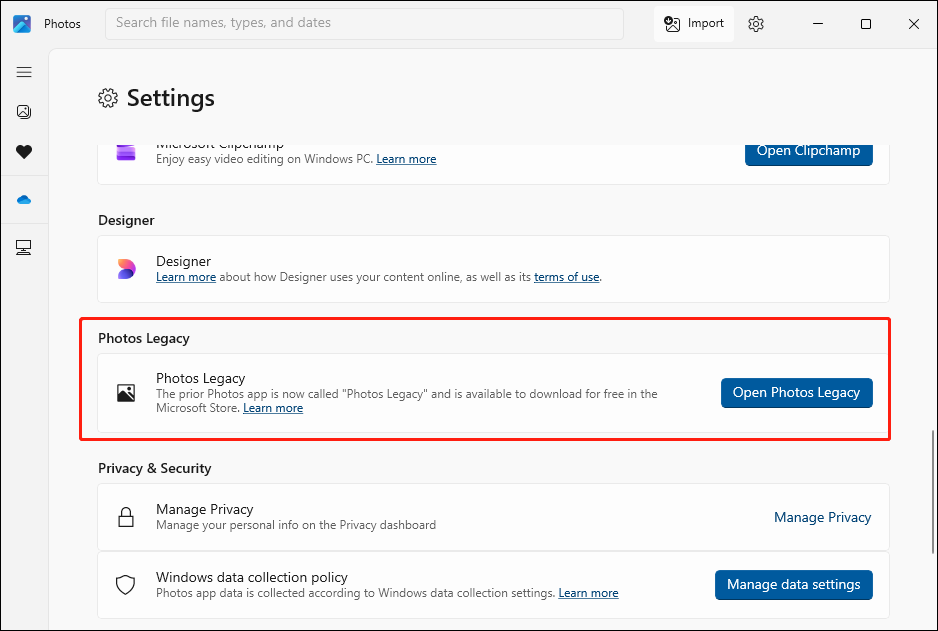Open data collection policy Learn more link
Image resolution: width=938 pixels, height=631 pixels.
click(x=589, y=593)
